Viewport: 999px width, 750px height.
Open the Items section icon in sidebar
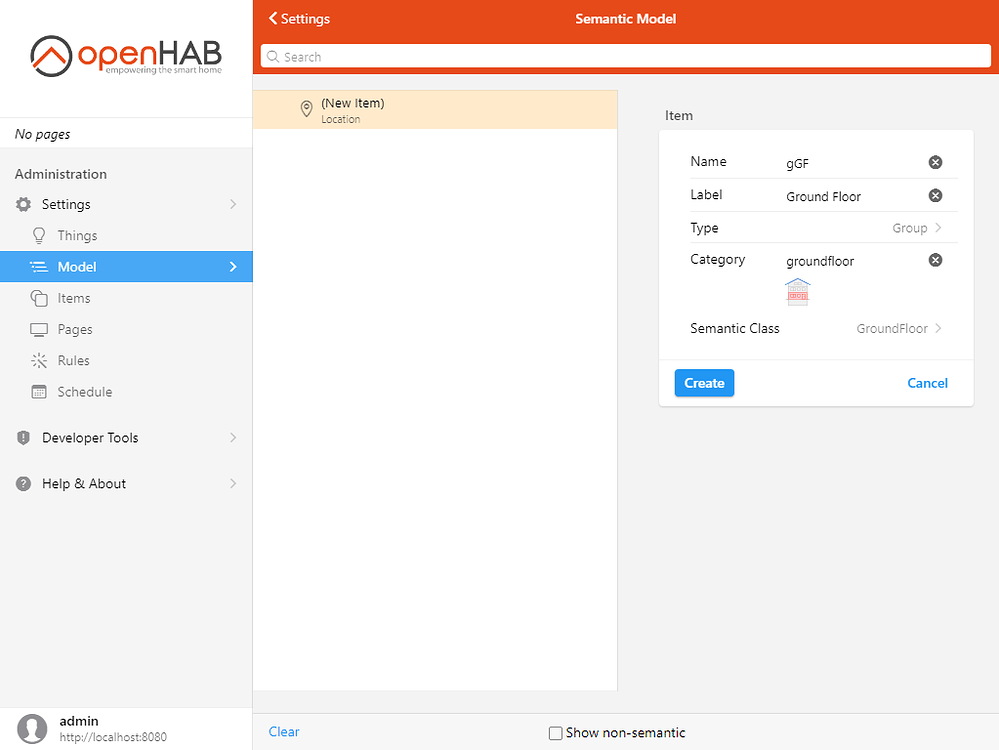coord(37,298)
